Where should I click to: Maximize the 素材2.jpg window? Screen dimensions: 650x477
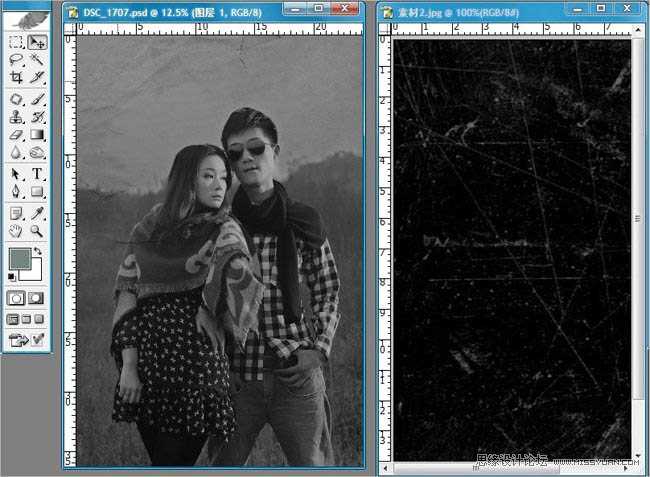point(601,8)
